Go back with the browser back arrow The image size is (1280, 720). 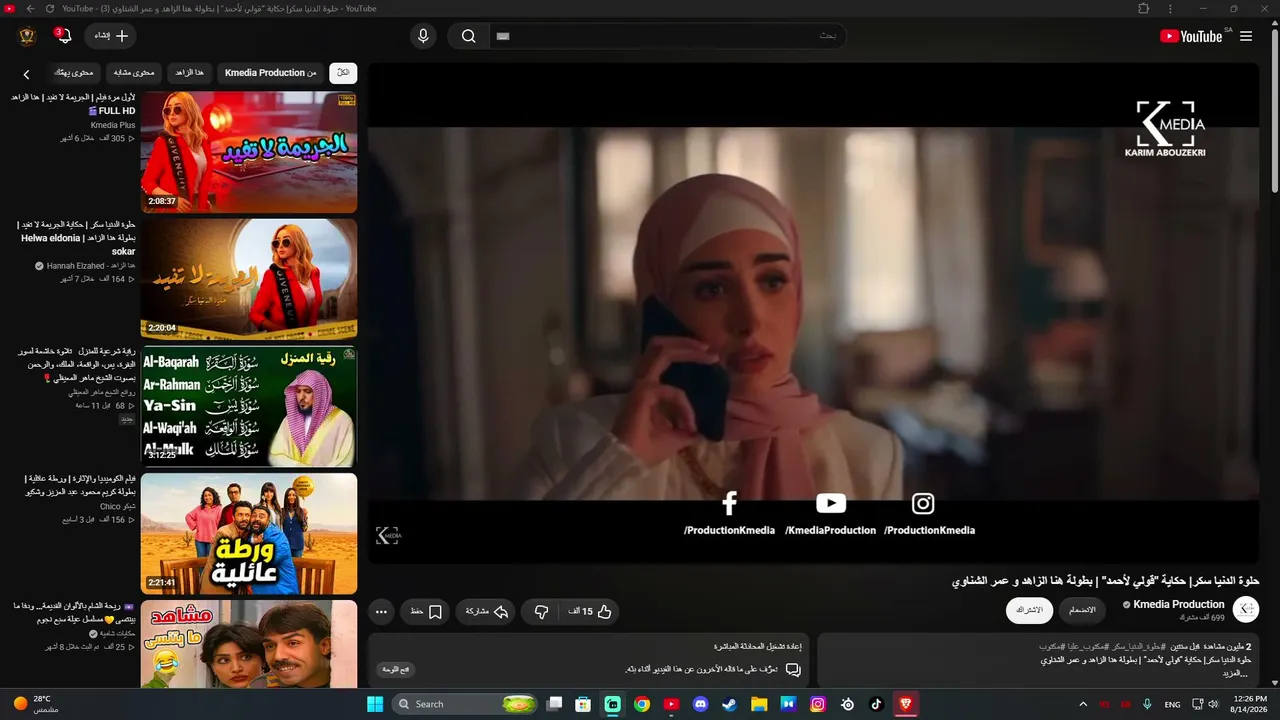point(30,8)
